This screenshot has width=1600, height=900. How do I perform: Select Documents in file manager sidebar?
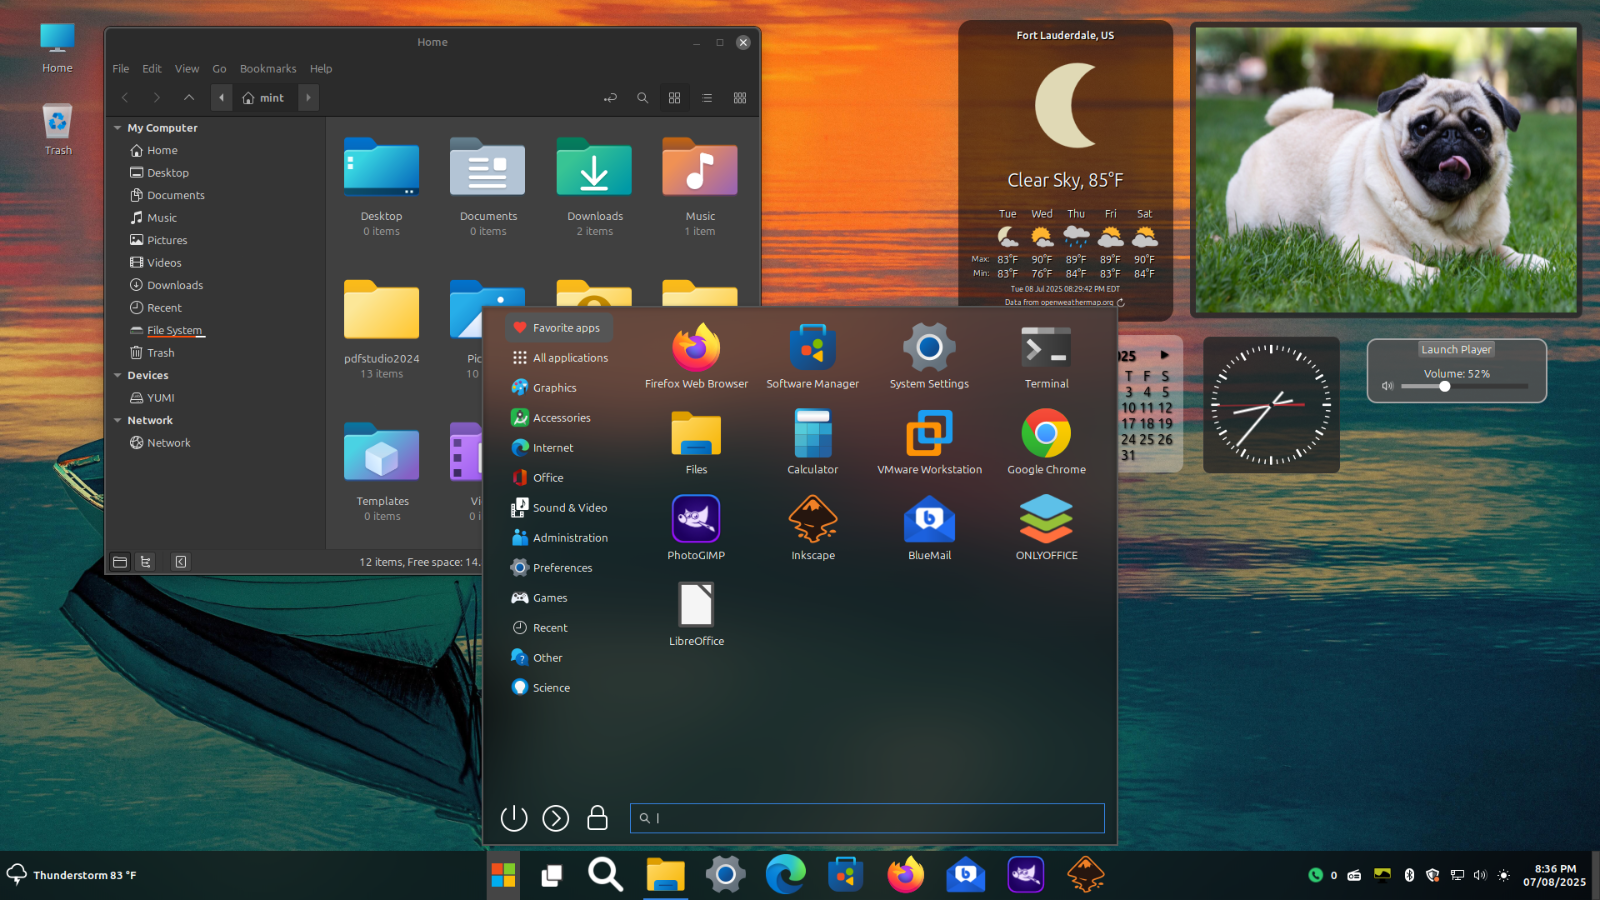point(167,195)
